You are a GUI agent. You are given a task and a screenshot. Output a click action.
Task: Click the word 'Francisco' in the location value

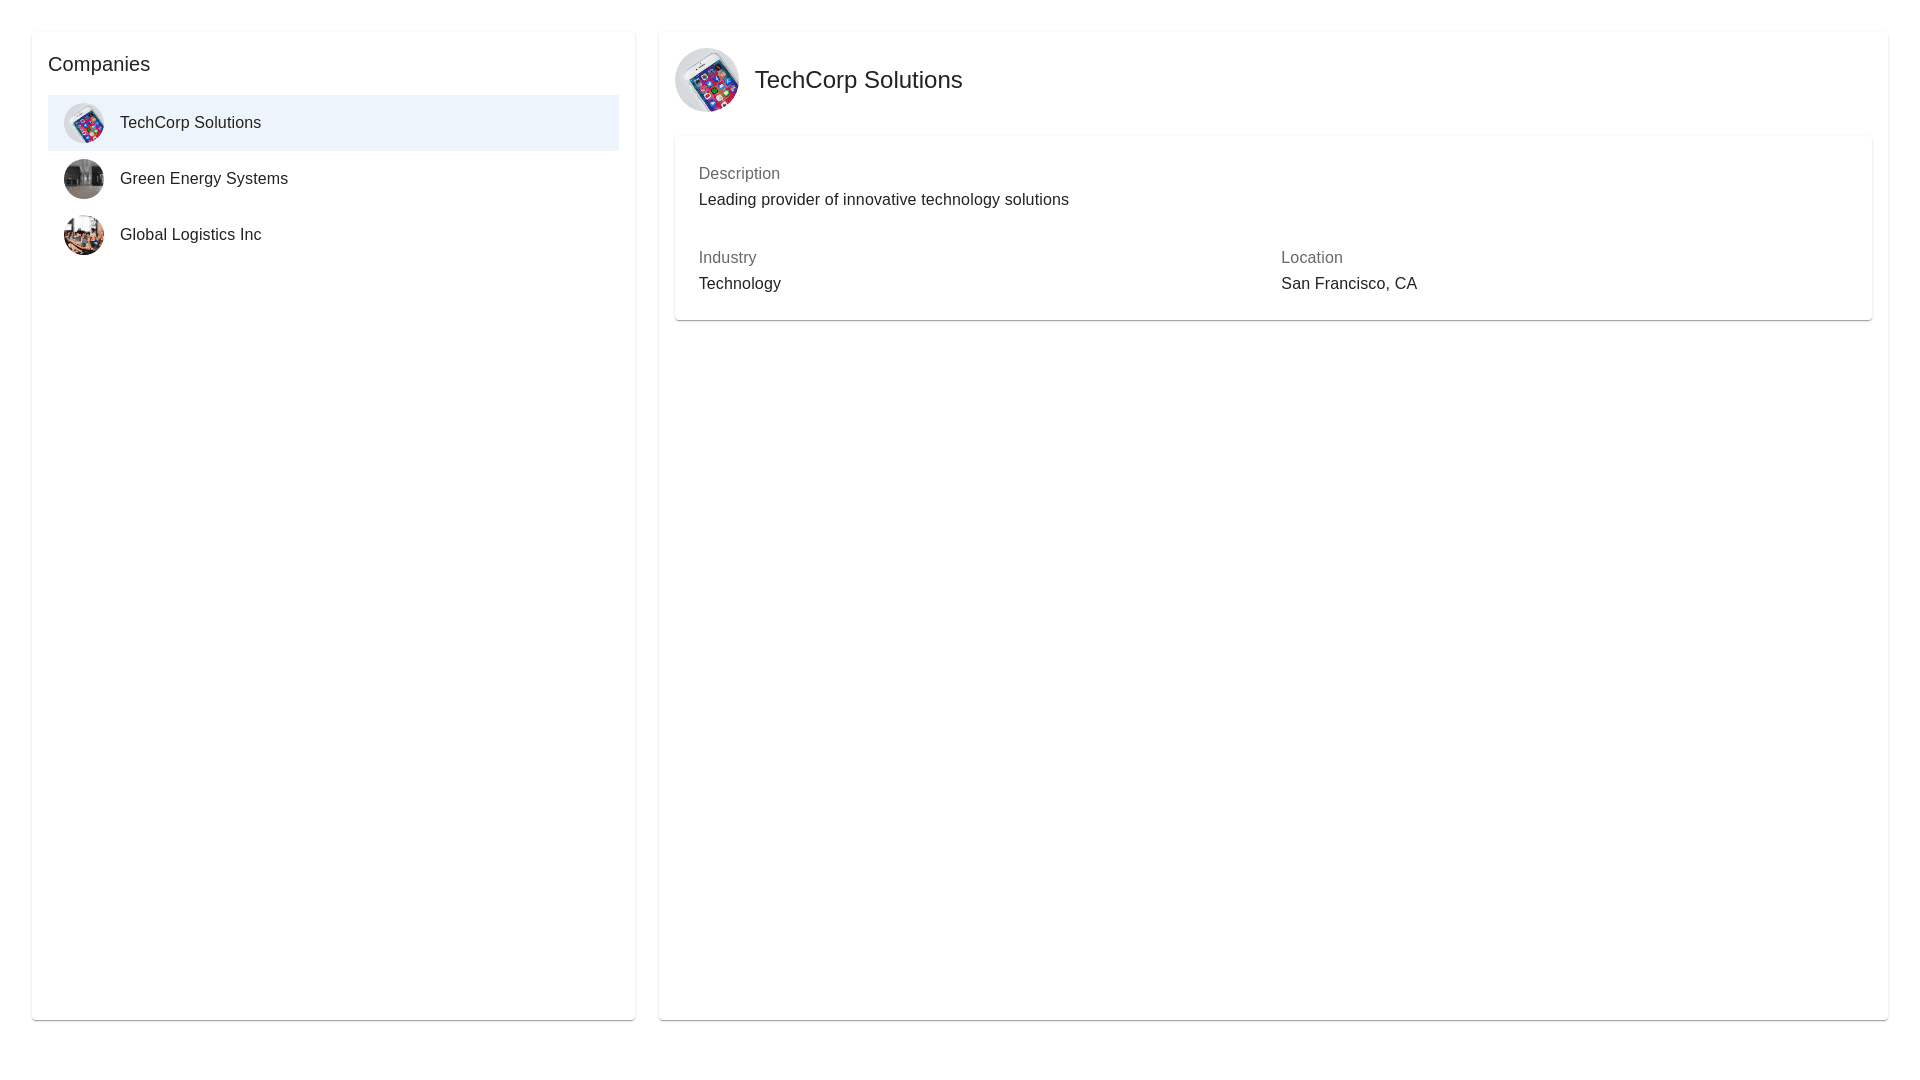coord(1350,284)
